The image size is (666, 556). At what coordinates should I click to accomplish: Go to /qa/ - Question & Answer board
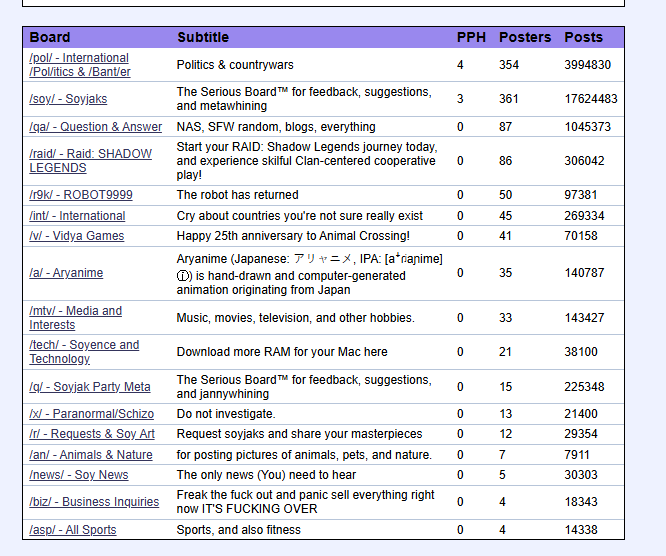[x=96, y=127]
